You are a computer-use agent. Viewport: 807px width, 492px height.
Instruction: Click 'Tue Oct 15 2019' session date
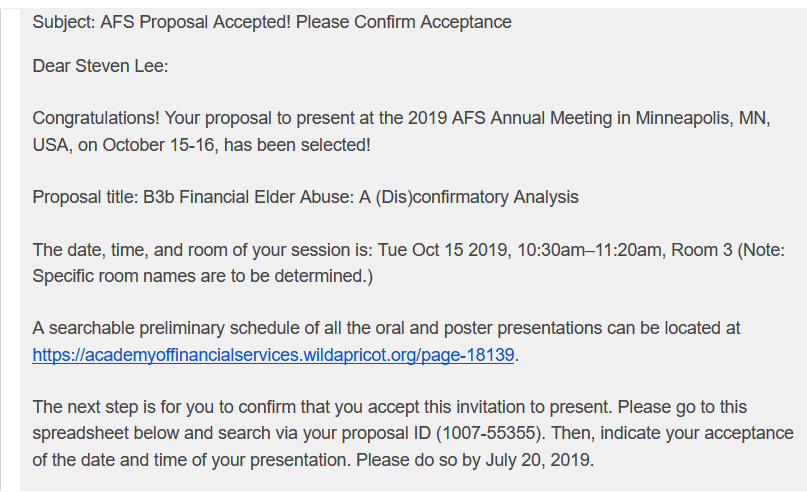pos(443,250)
